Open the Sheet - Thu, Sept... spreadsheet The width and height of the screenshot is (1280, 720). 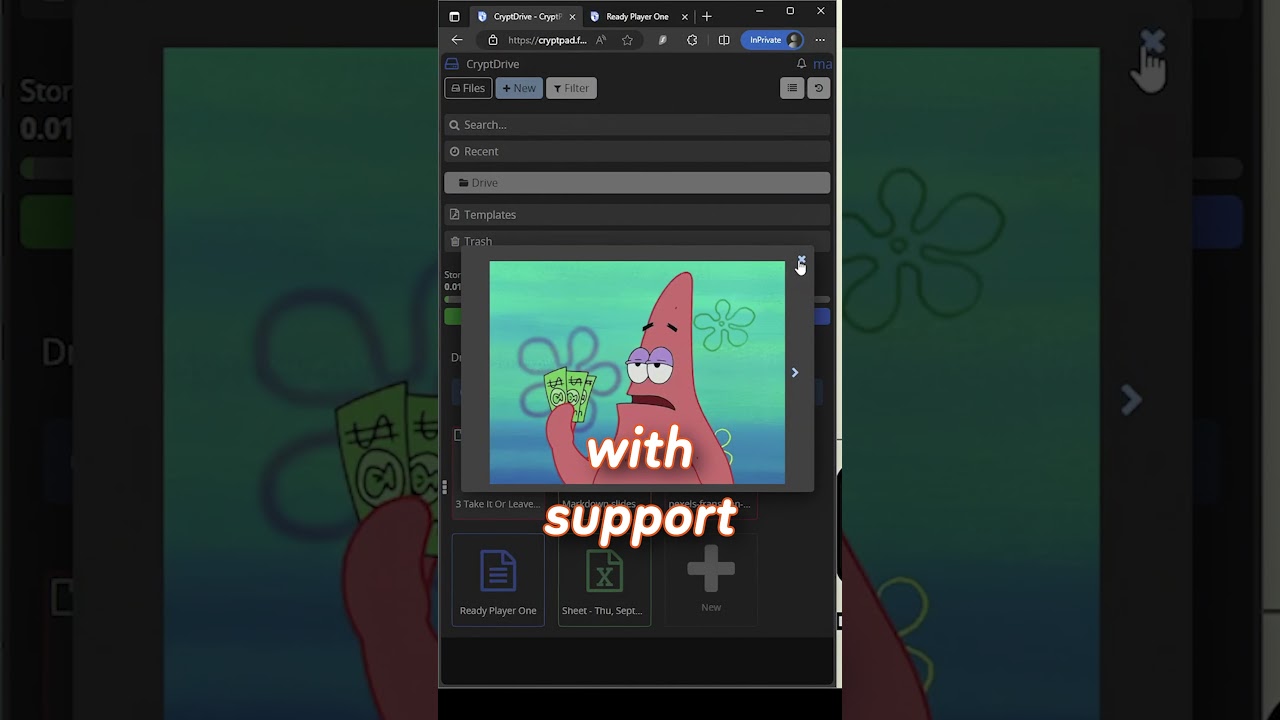tap(604, 580)
